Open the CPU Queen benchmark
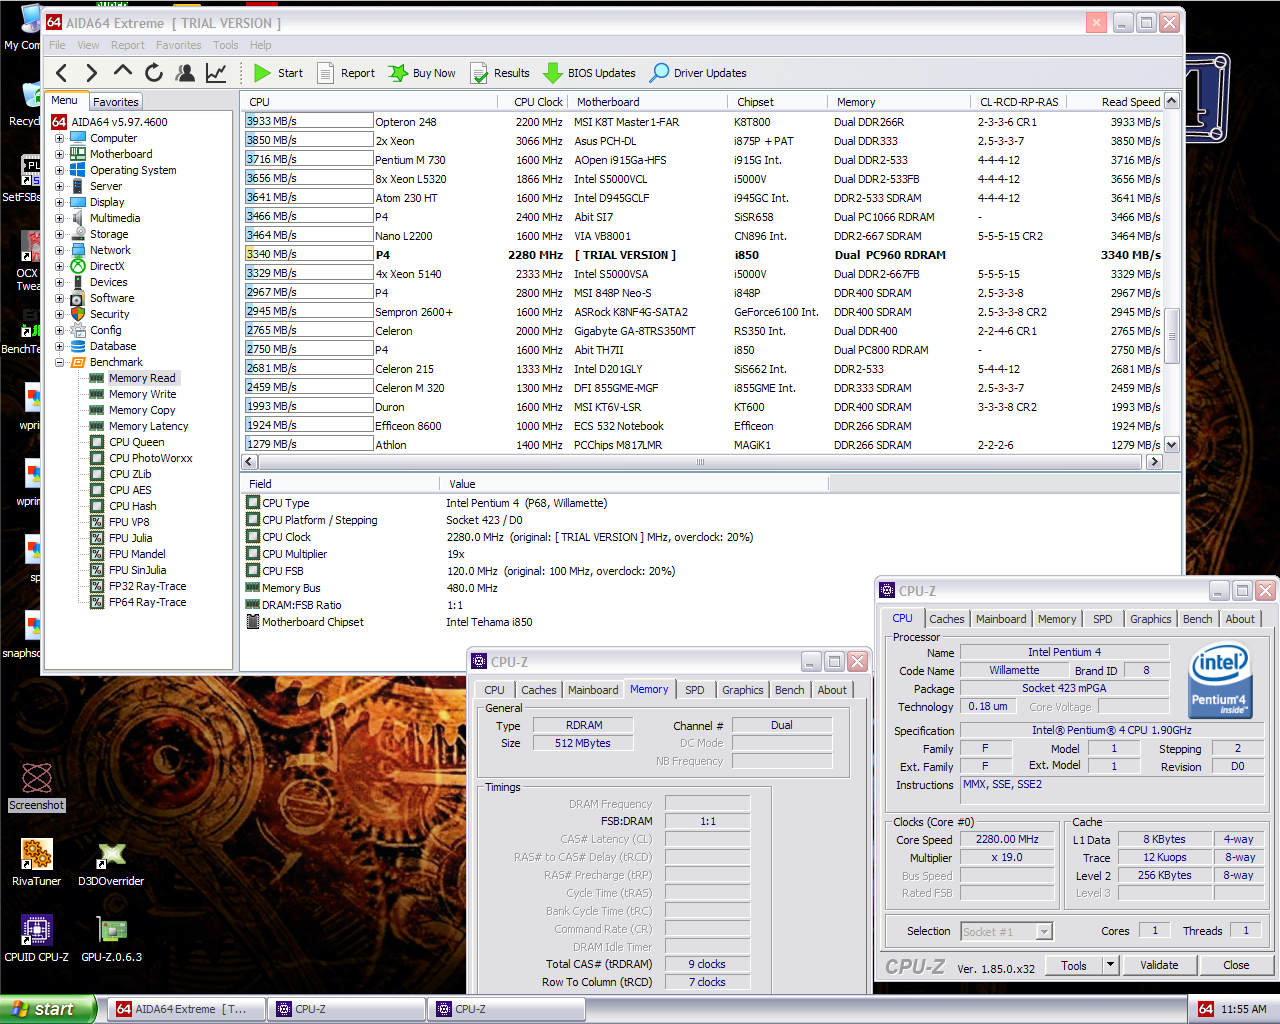Screen dimensions: 1280x1024 (136, 442)
